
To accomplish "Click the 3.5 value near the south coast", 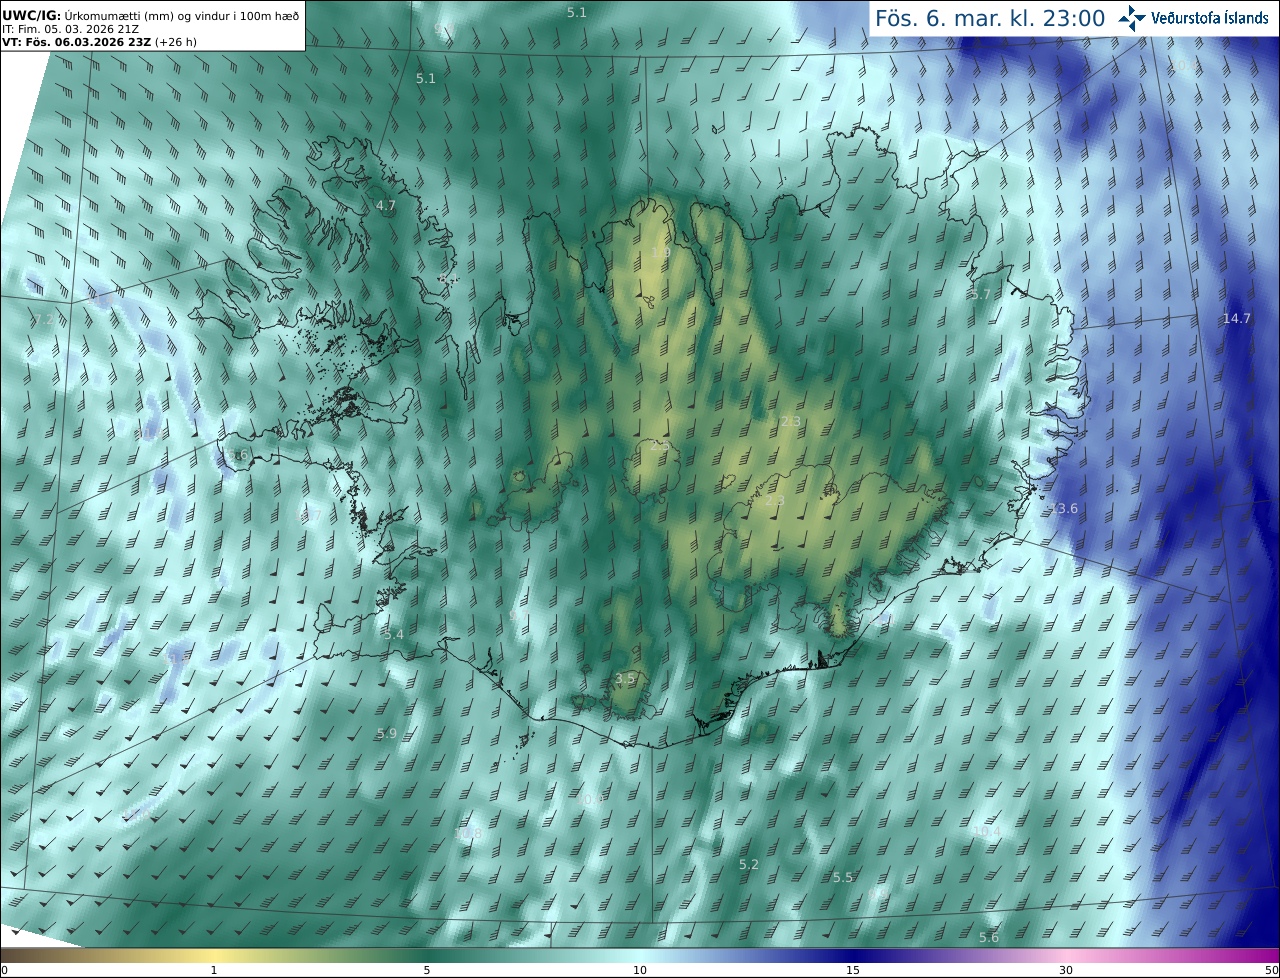I will (x=625, y=678).
